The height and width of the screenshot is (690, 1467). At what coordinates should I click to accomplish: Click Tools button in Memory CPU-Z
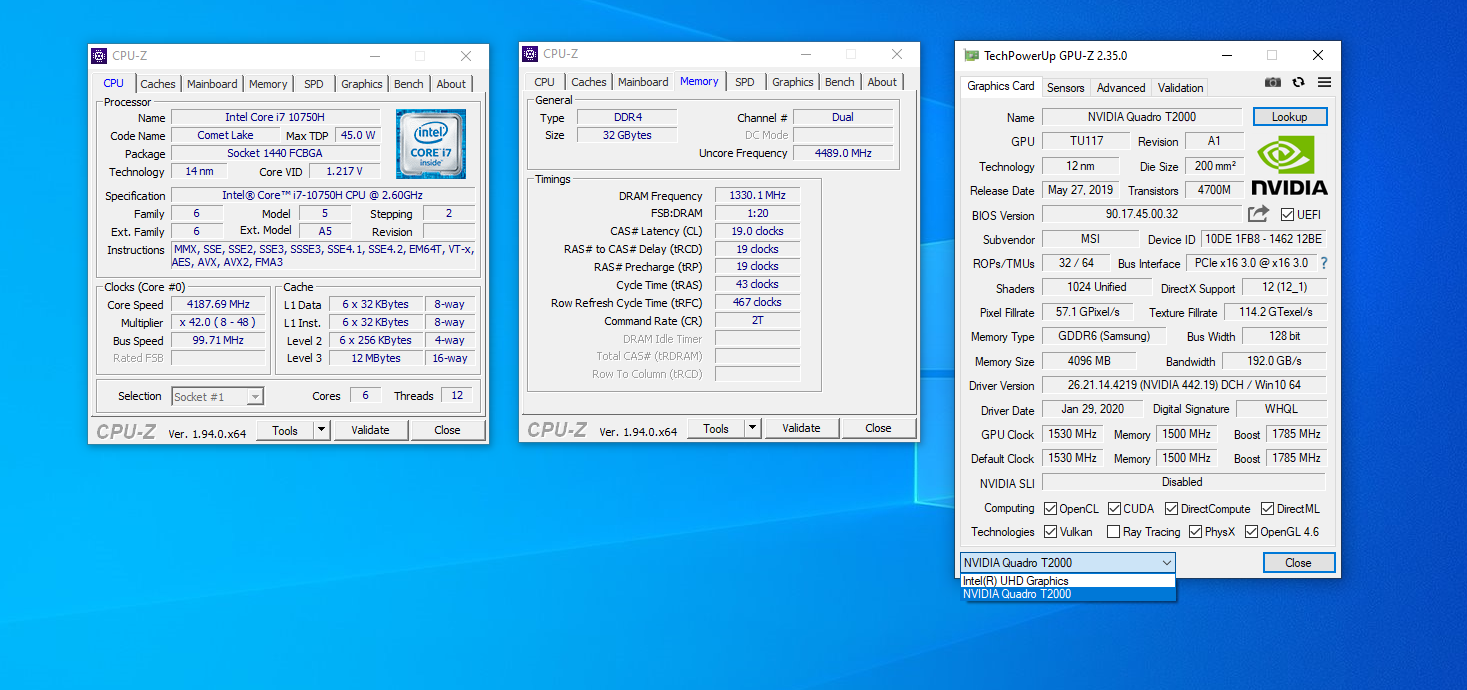[x=716, y=428]
